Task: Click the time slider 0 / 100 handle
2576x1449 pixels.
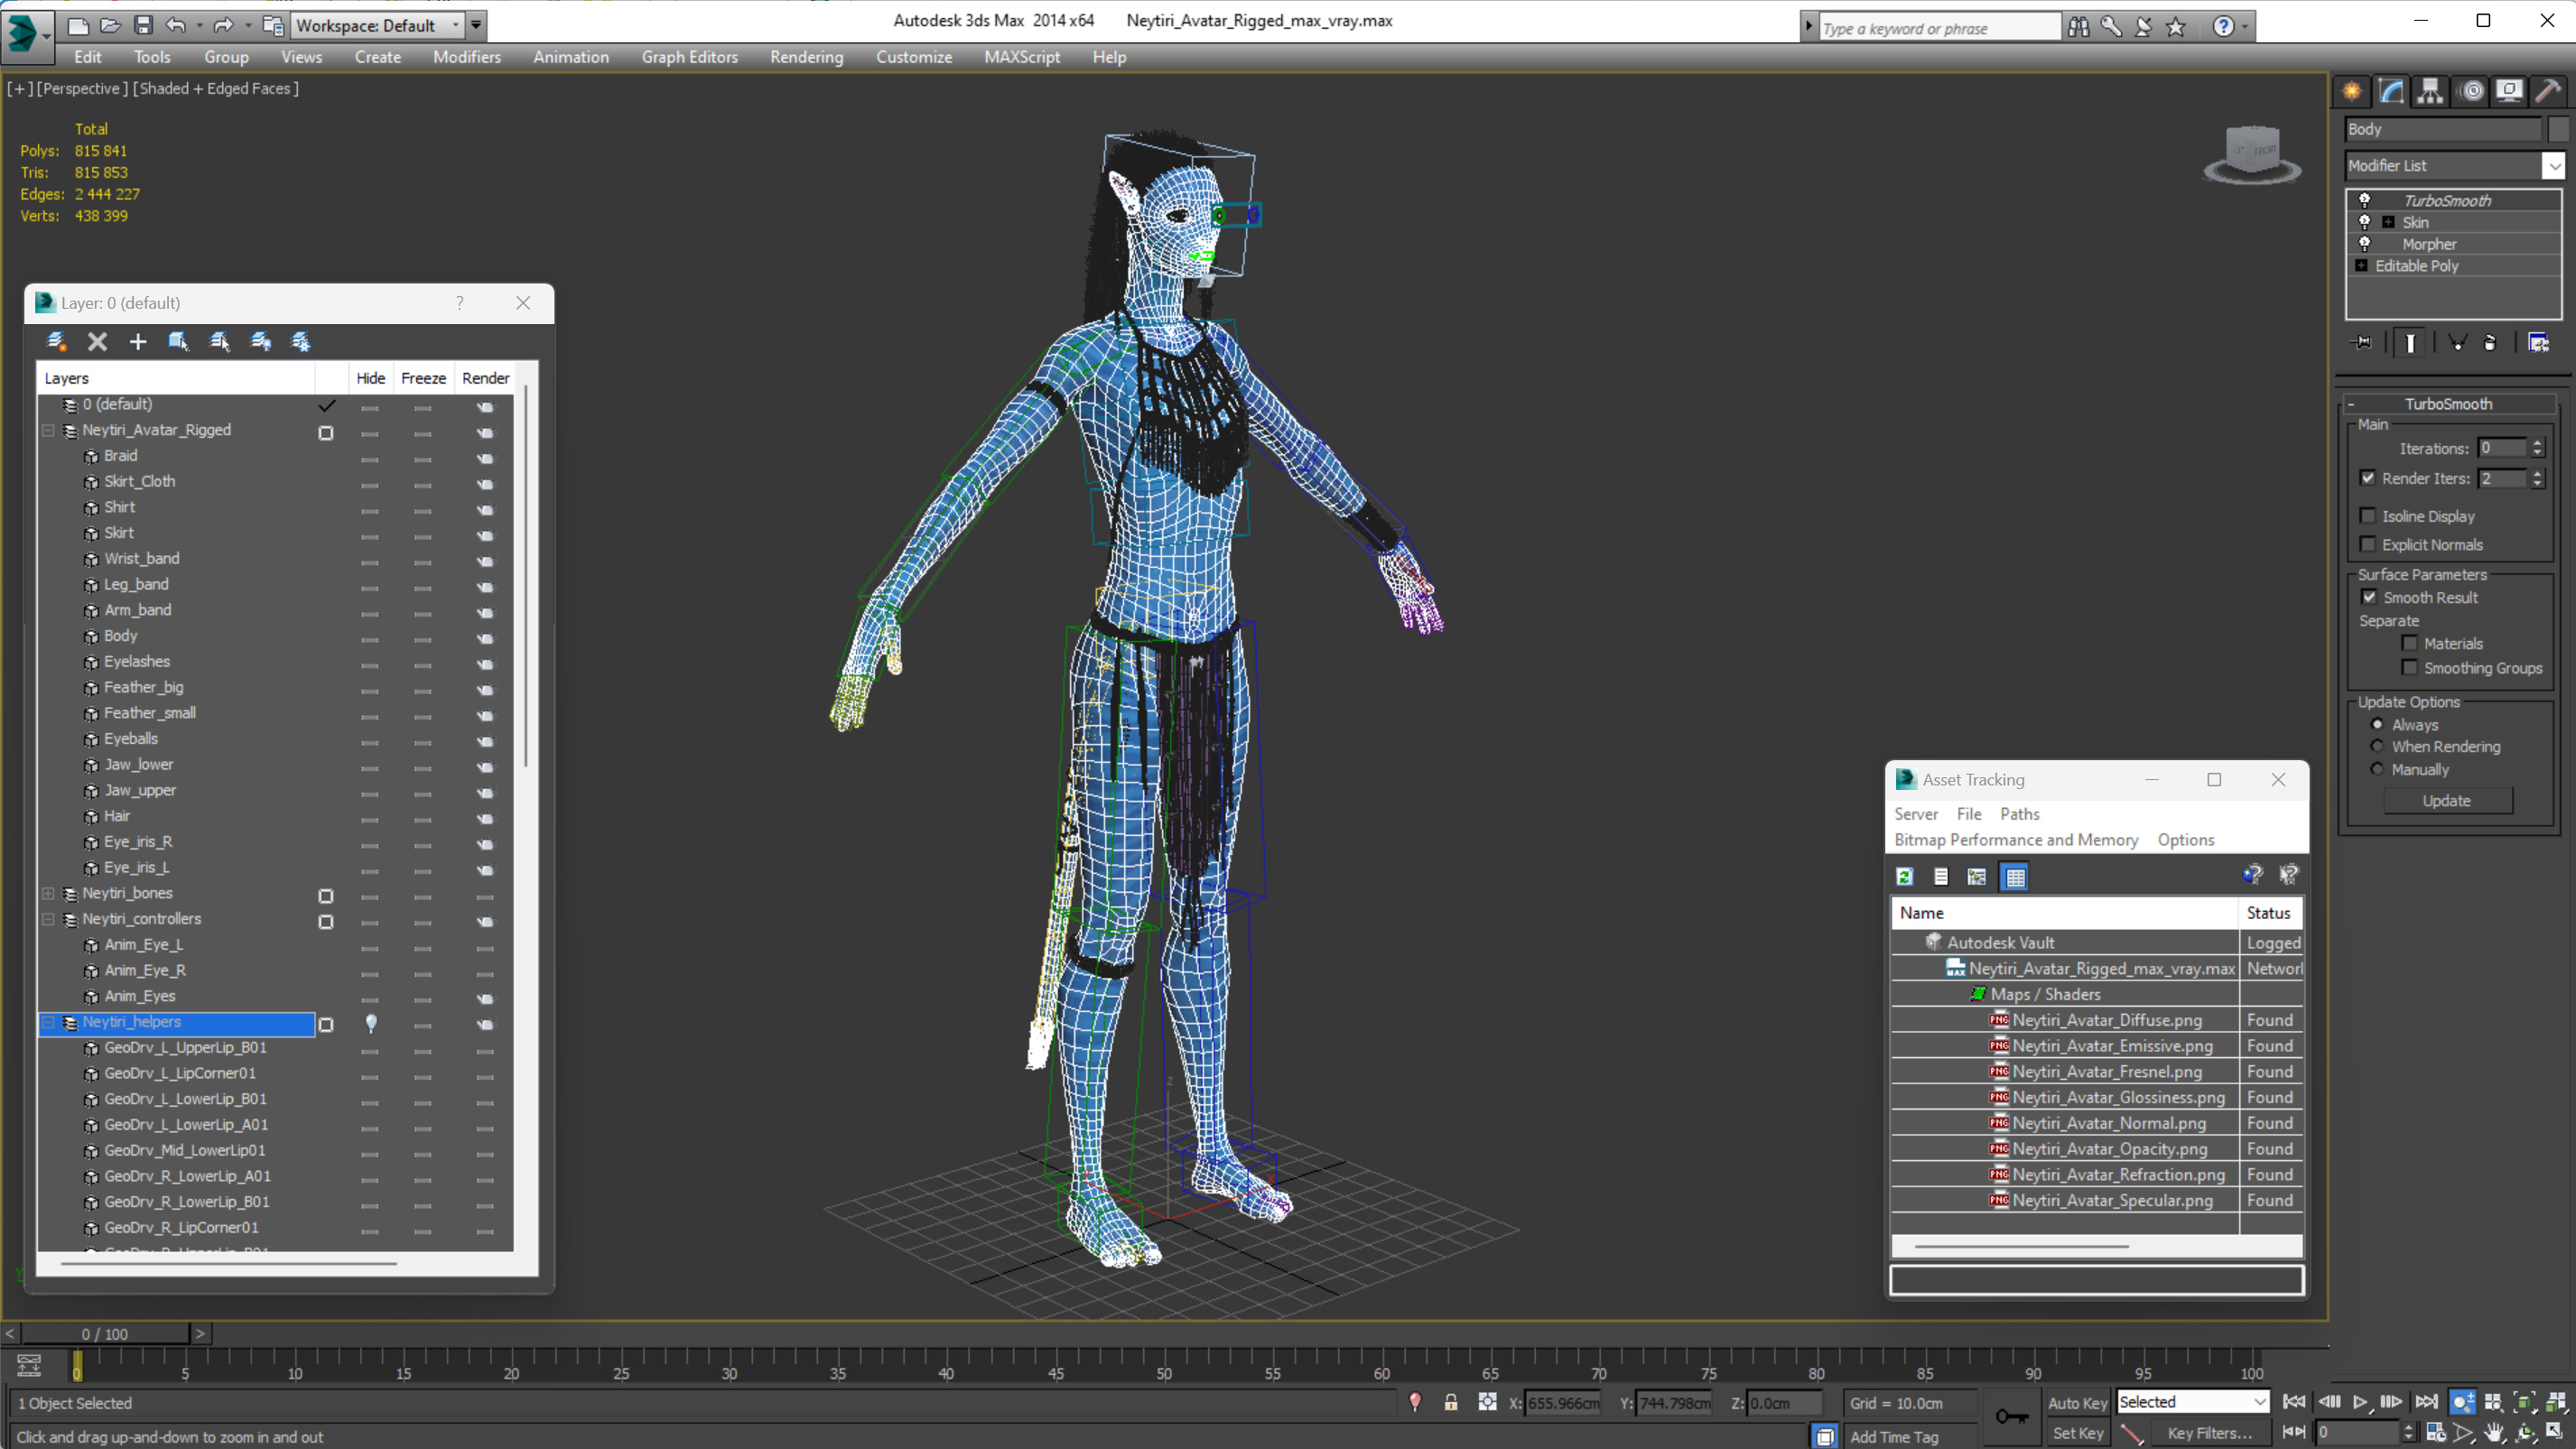Action: click(x=105, y=1333)
